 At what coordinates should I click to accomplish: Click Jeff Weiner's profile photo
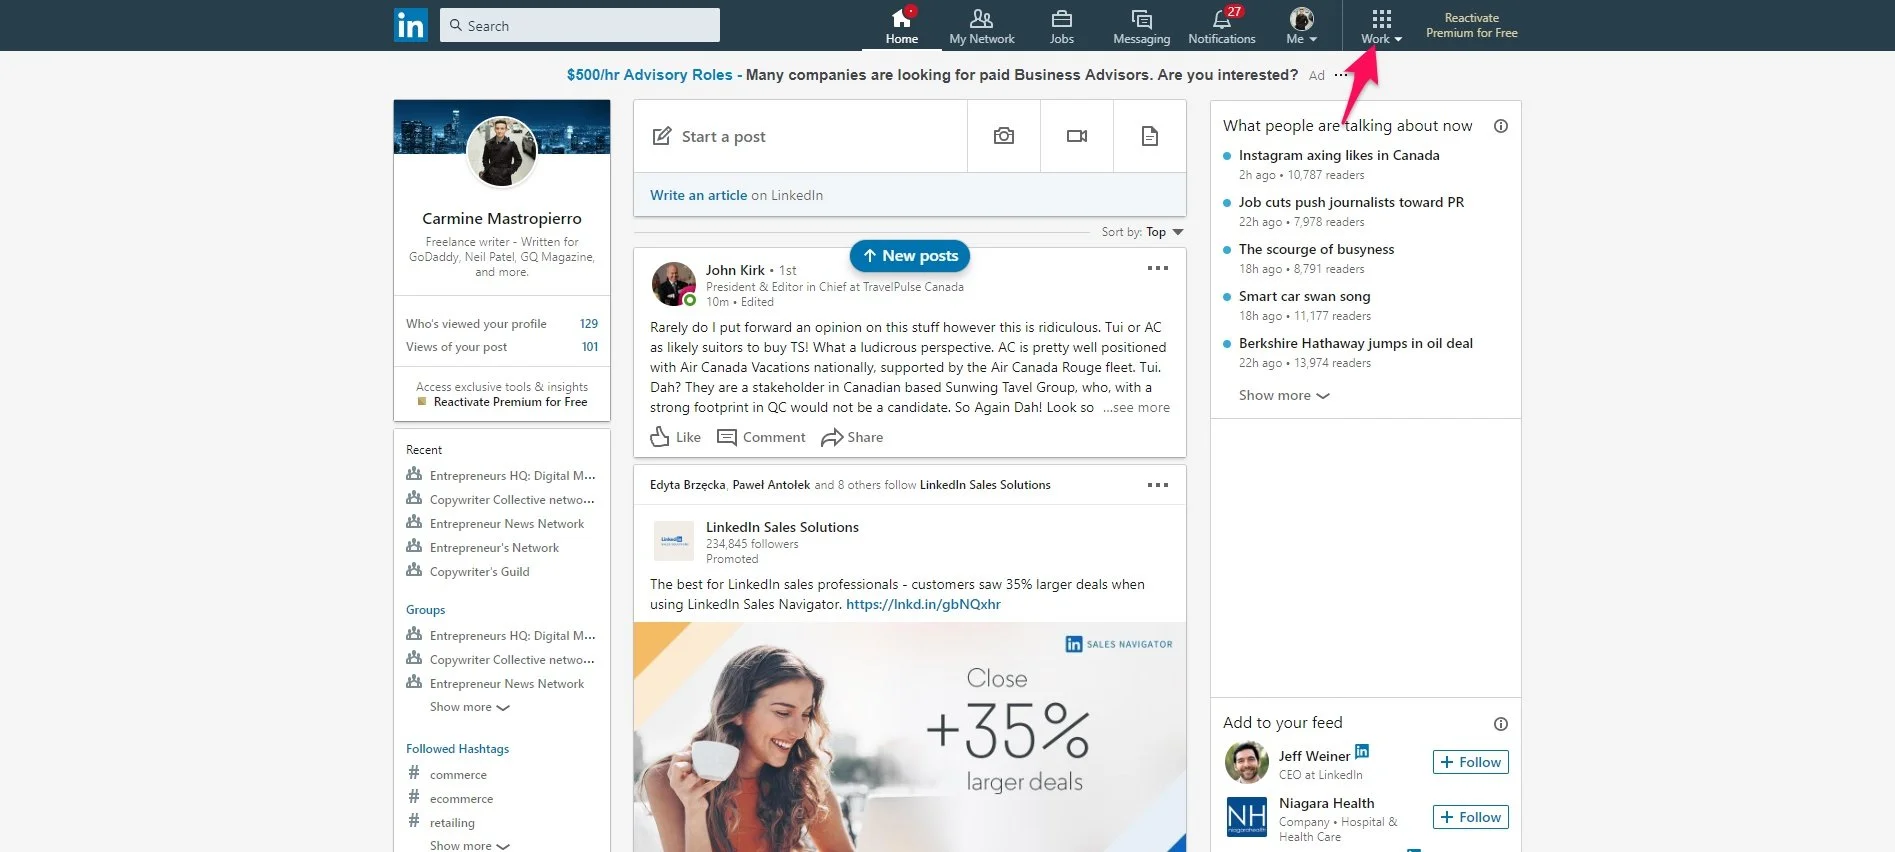tap(1247, 762)
